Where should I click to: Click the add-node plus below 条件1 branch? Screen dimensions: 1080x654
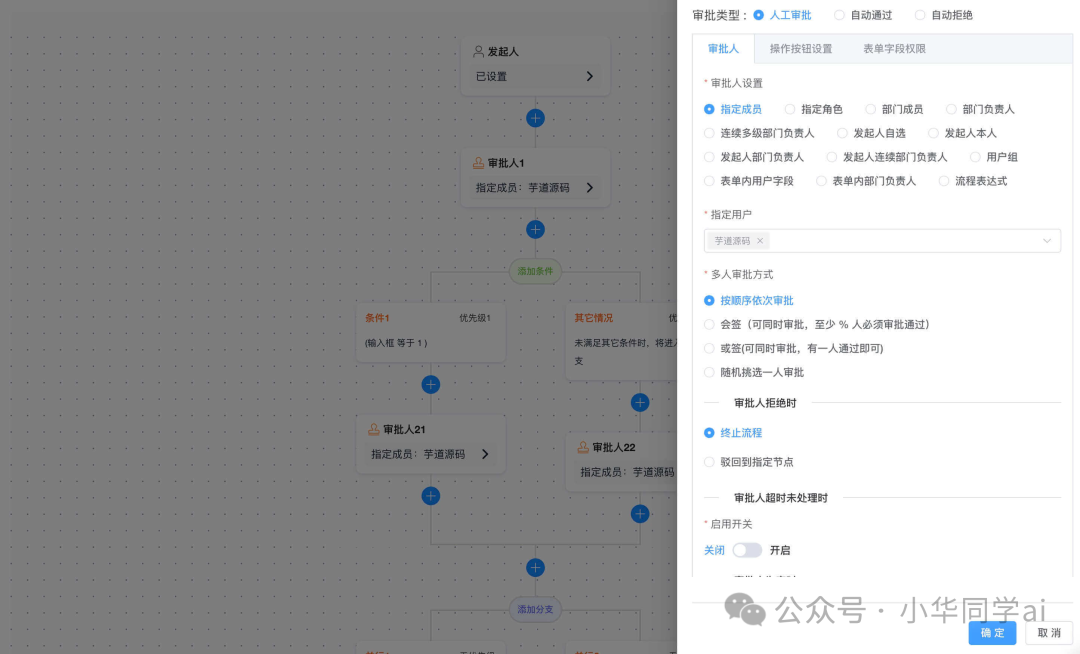(430, 384)
